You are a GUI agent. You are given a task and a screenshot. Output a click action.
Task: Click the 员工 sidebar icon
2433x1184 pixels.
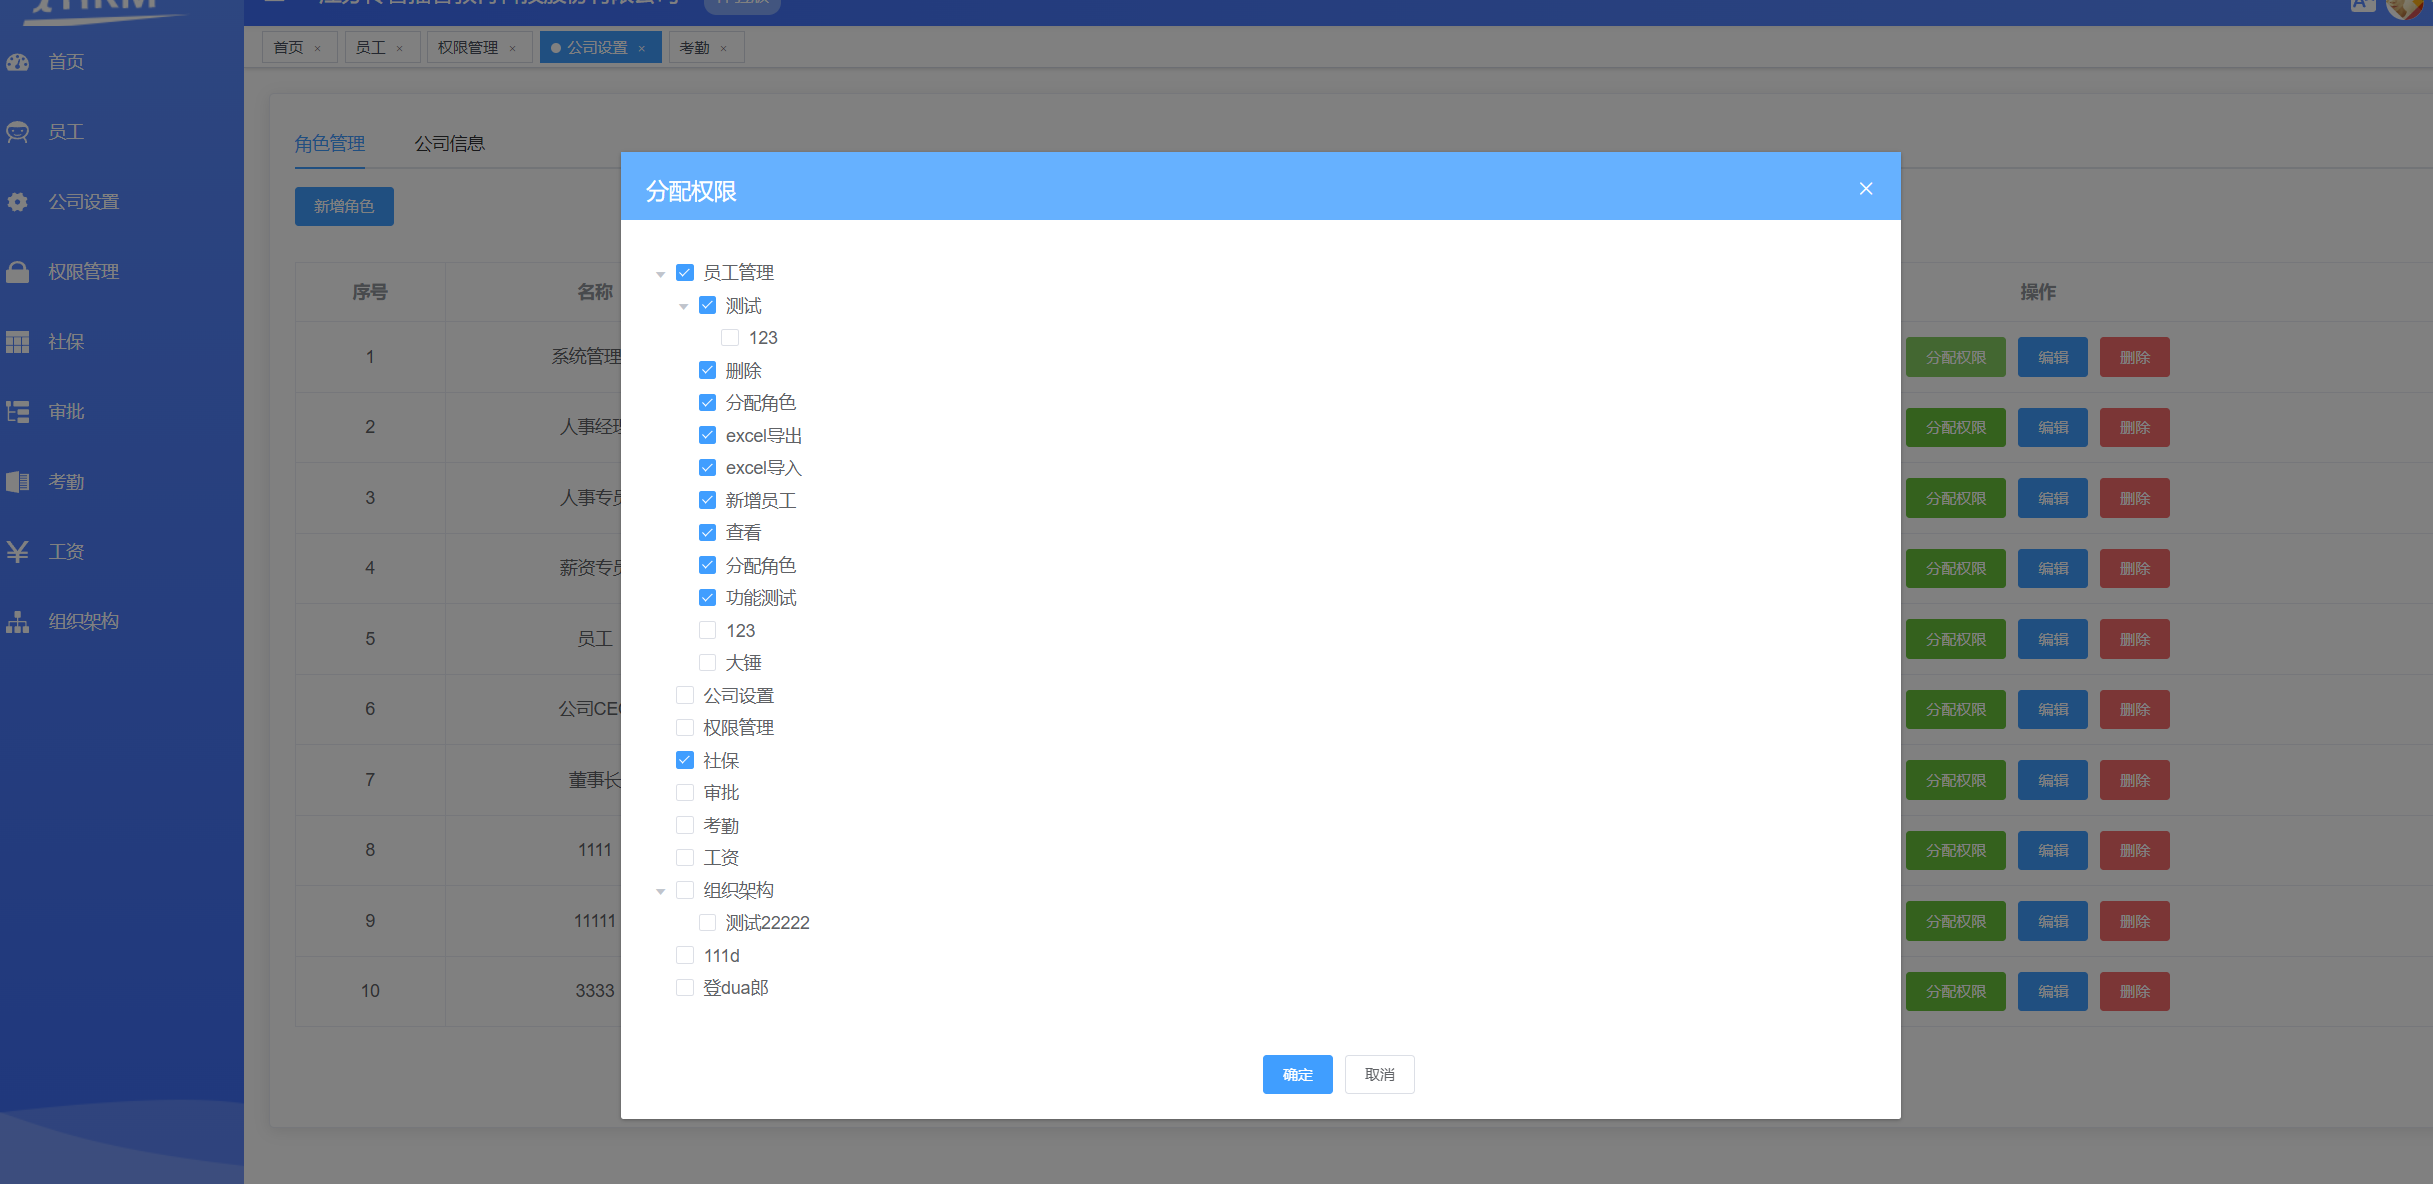tap(18, 132)
